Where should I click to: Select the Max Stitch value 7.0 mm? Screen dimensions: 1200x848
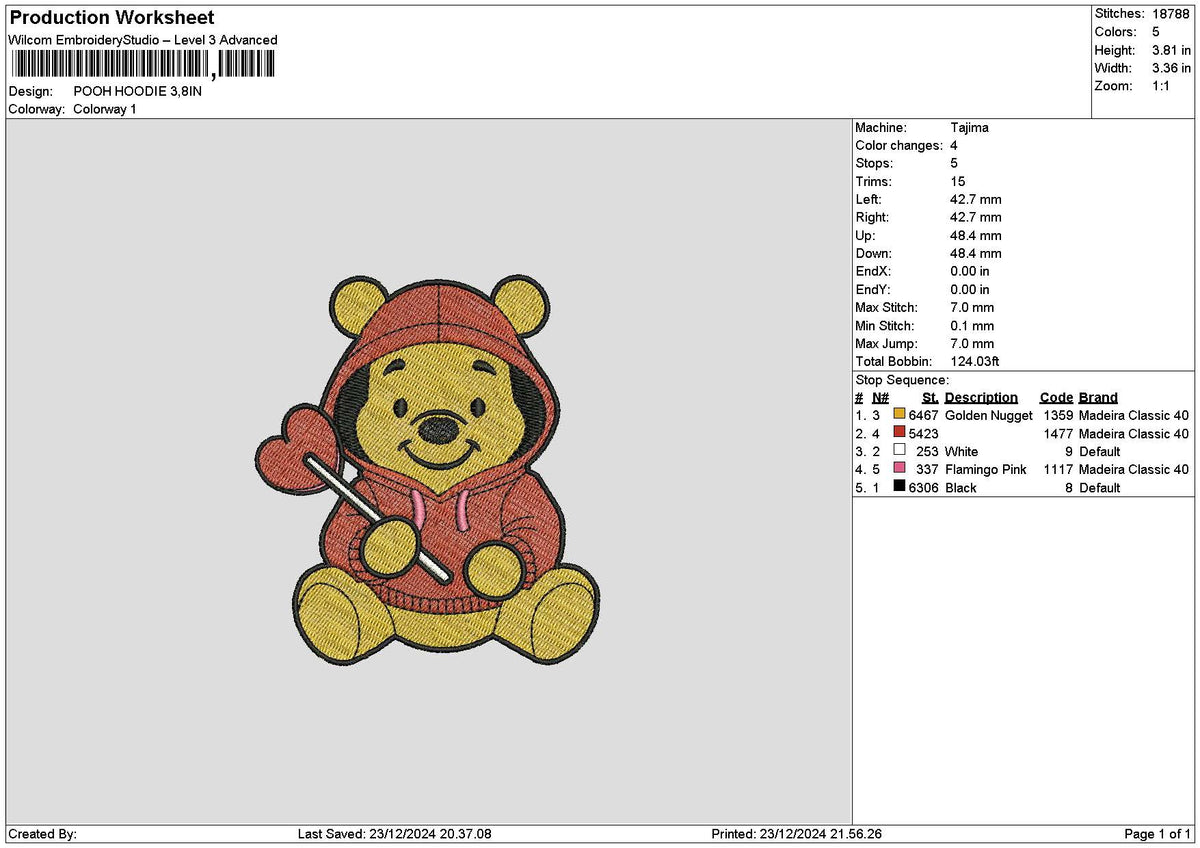(972, 308)
